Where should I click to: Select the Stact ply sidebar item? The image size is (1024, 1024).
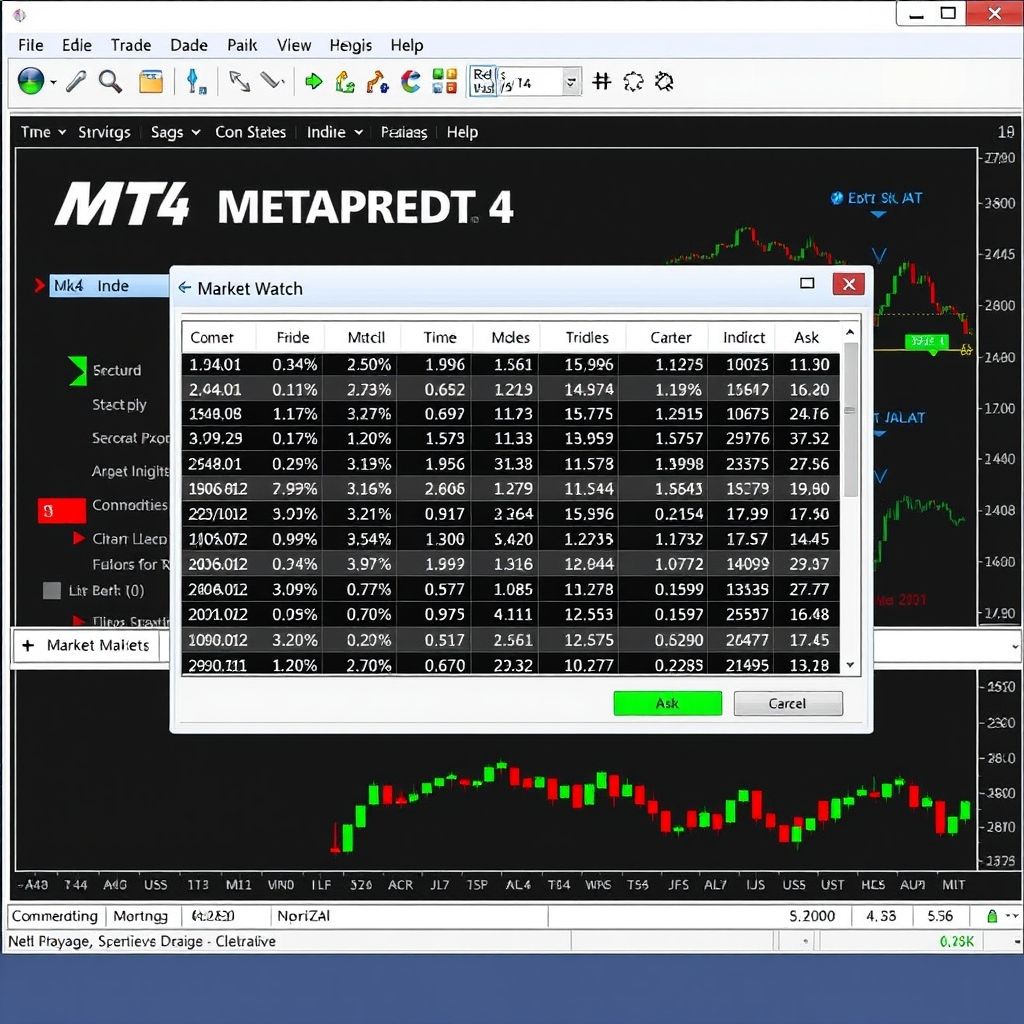pos(119,405)
